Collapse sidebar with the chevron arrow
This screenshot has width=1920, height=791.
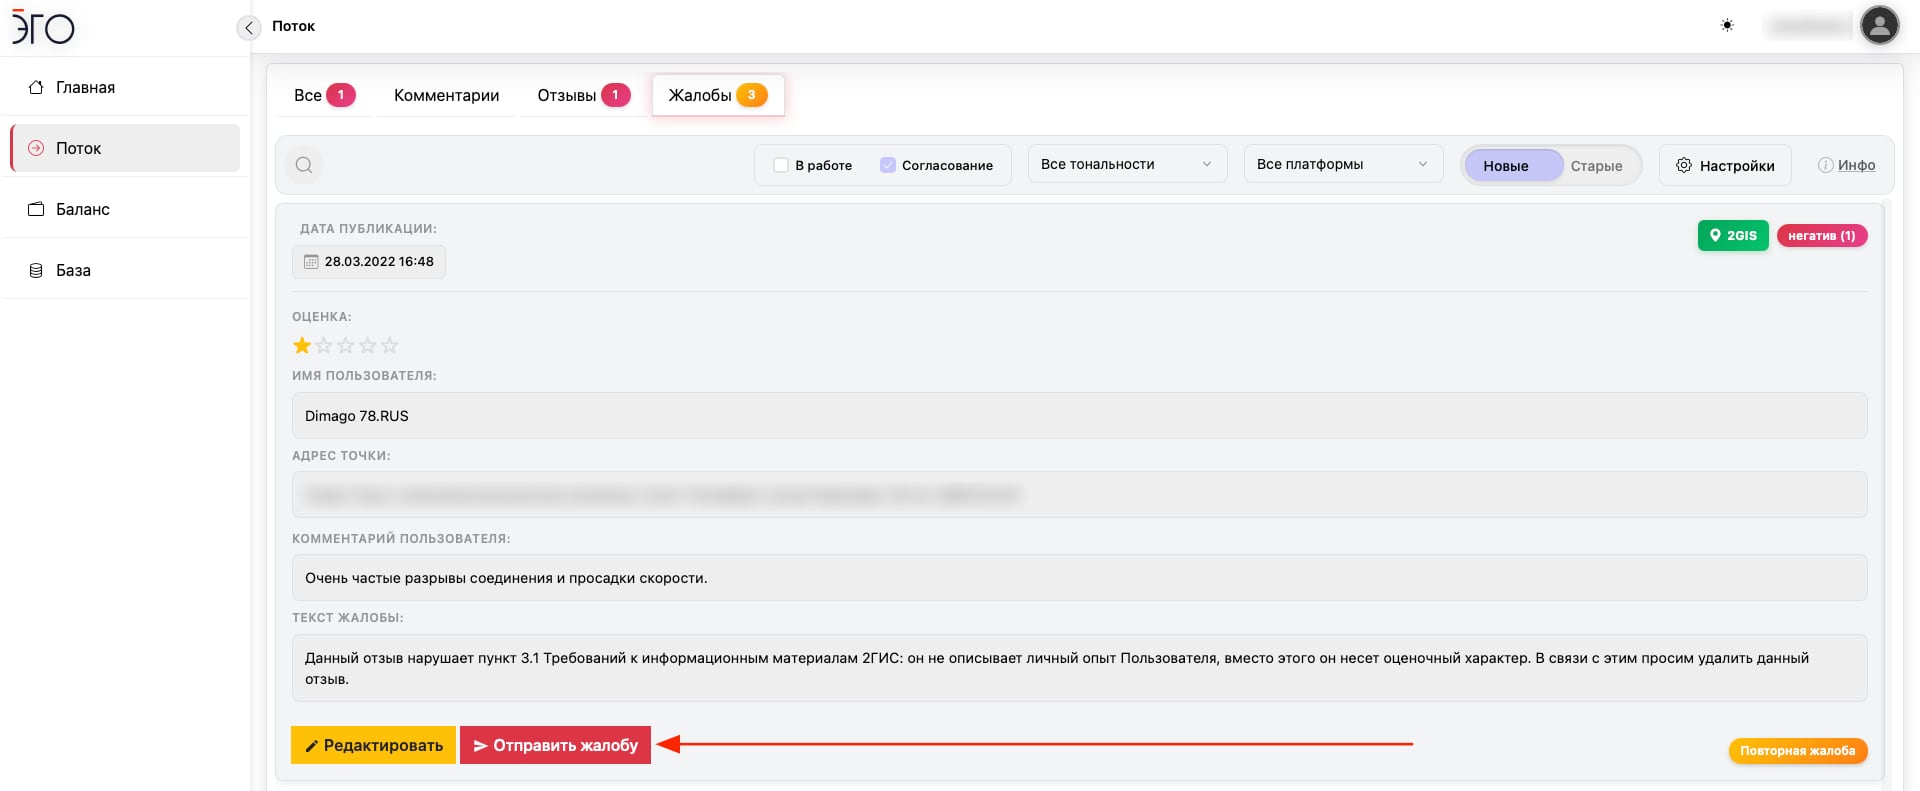pyautogui.click(x=249, y=28)
